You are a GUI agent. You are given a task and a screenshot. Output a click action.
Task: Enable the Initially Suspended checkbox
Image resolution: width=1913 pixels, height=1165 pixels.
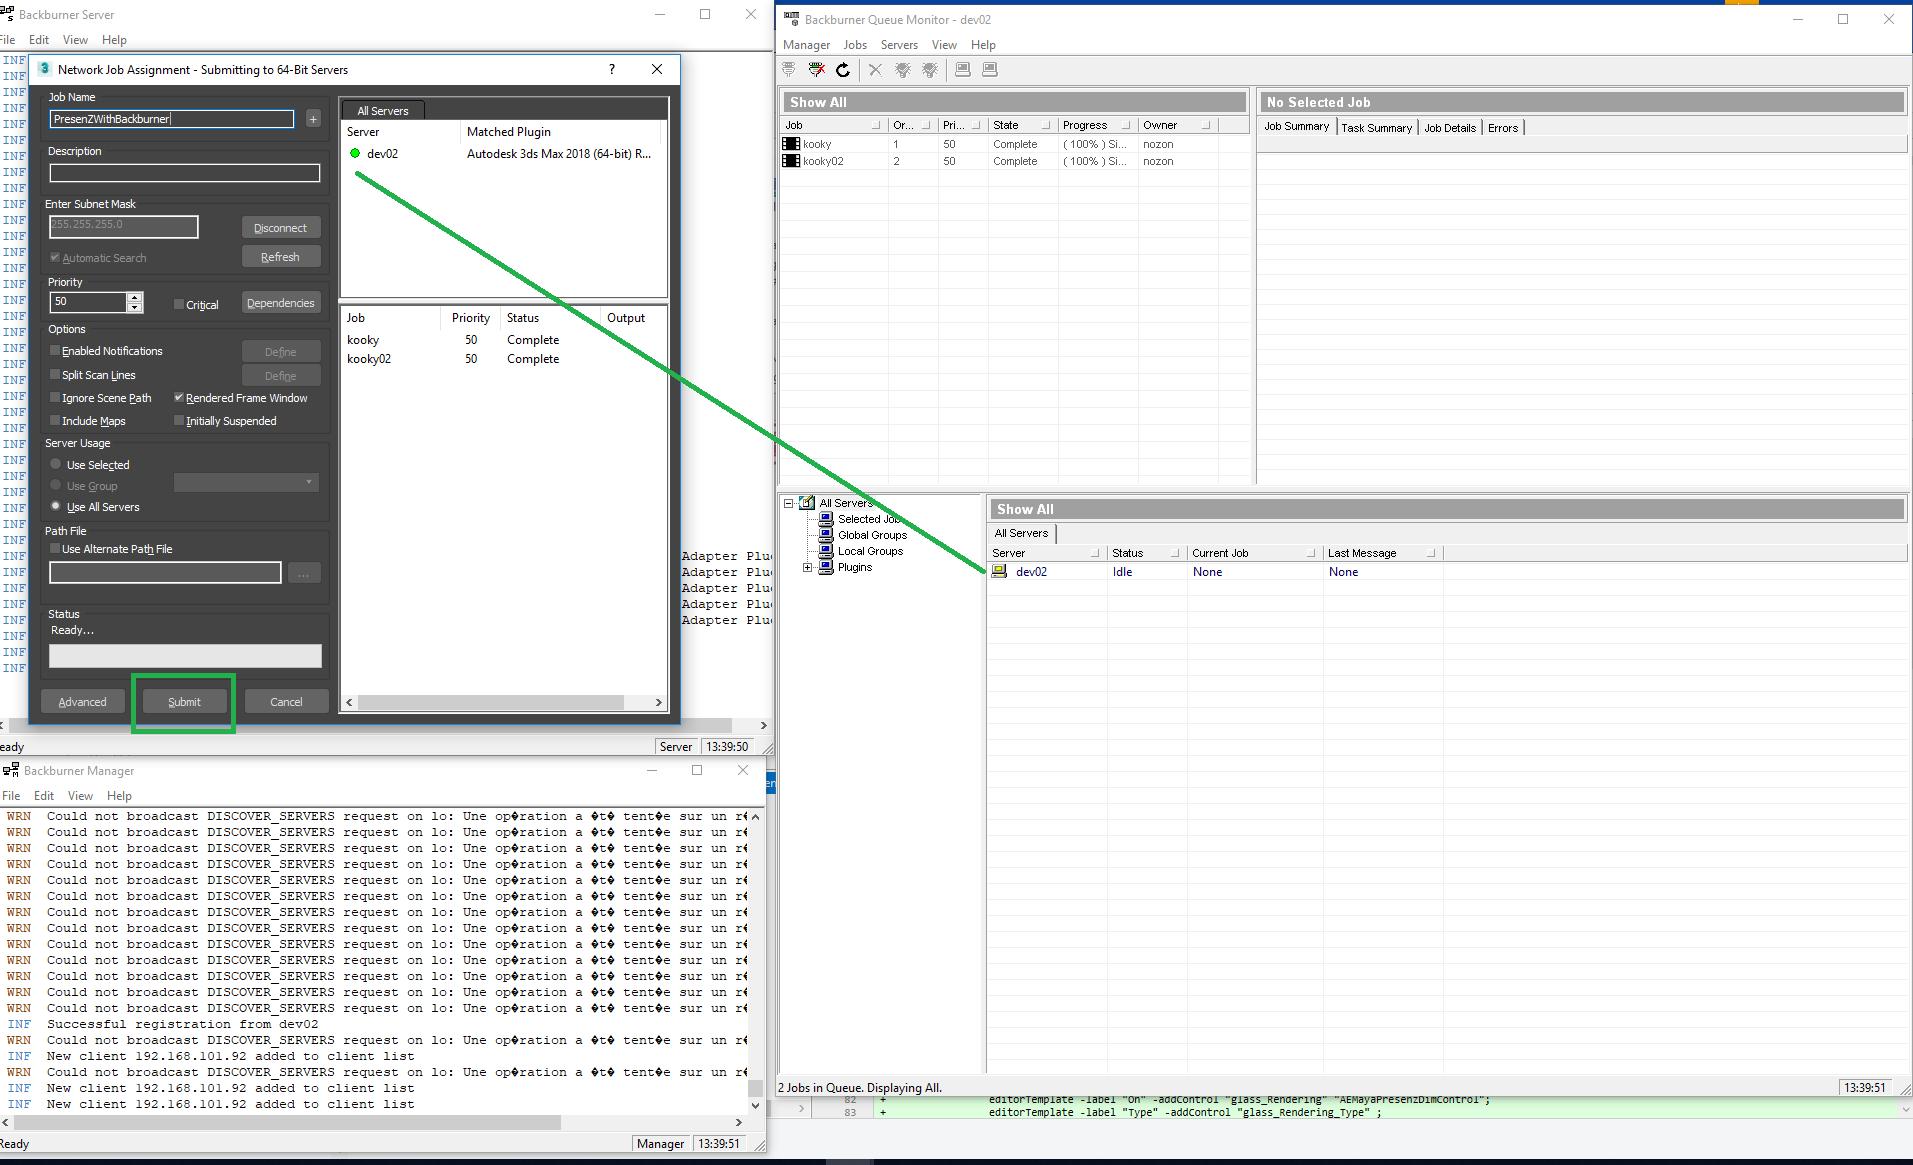click(x=179, y=421)
